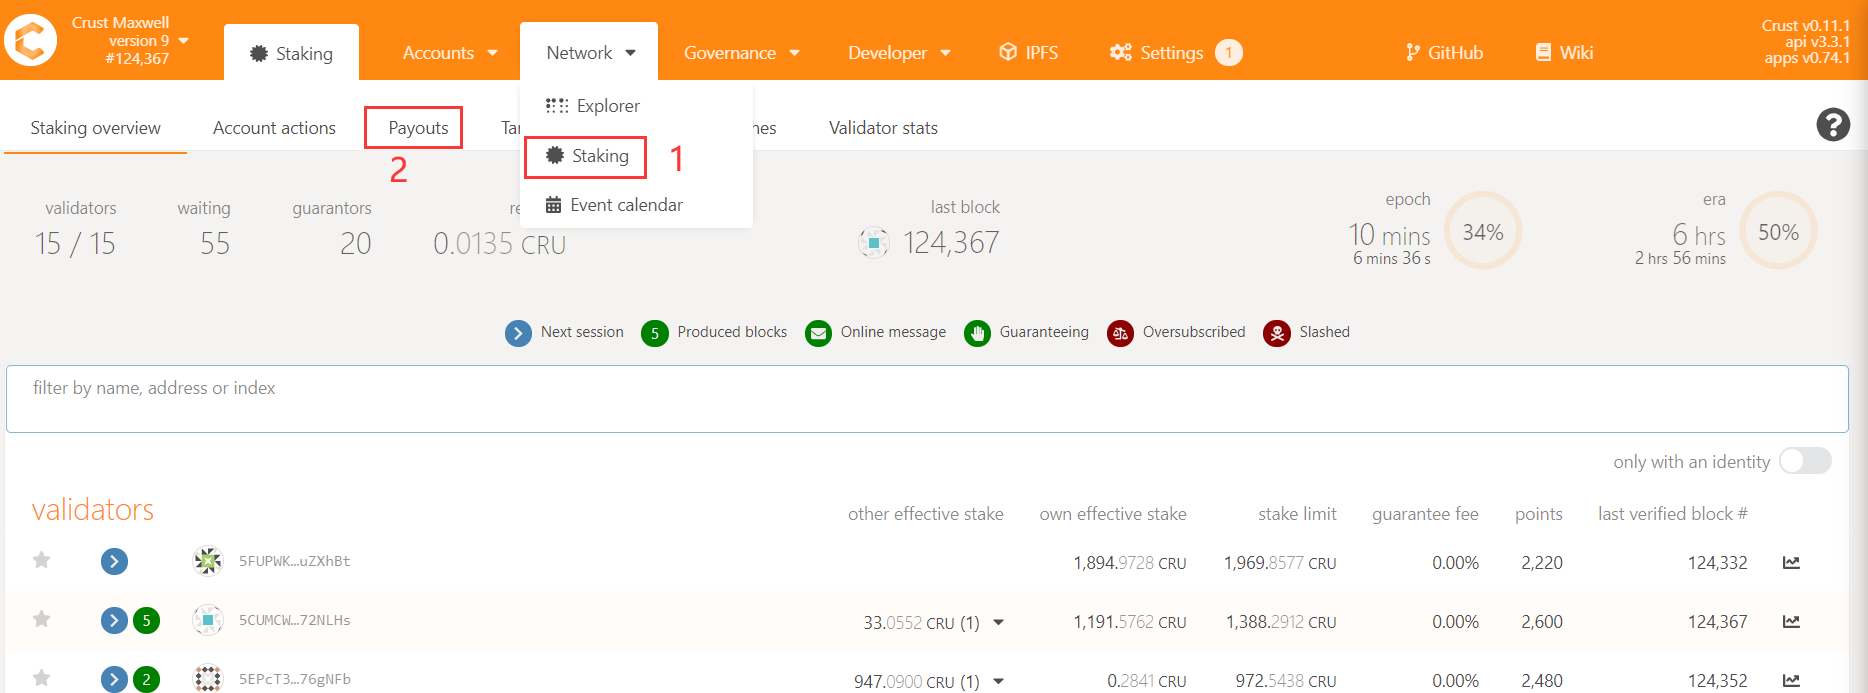Click produced blocks badge 5 for 5CUMCW...72NLHs
The width and height of the screenshot is (1868, 693).
(146, 620)
